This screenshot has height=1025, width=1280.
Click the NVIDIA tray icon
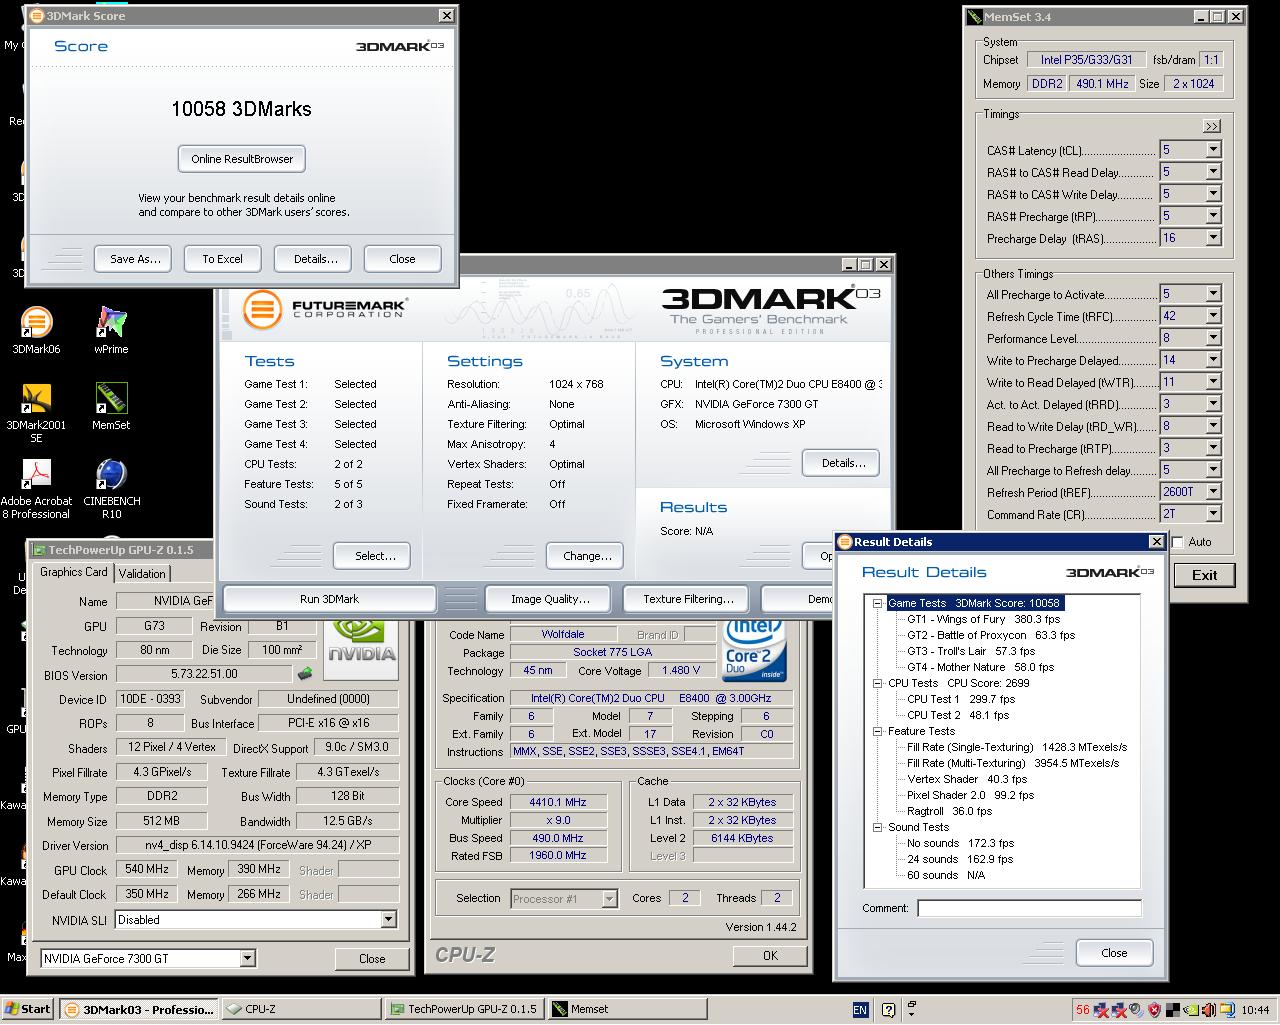[x=1189, y=1010]
